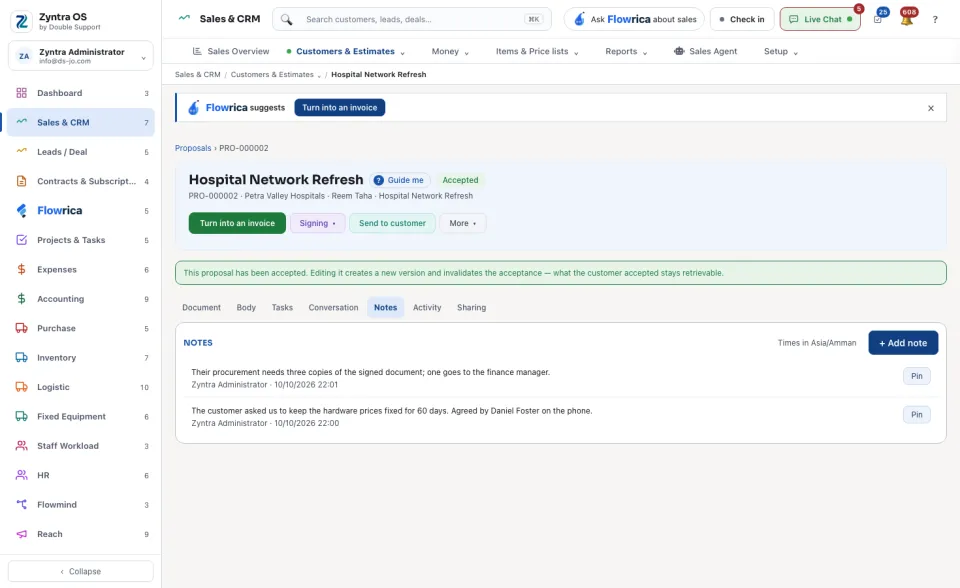Open the help question mark icon

[x=935, y=20]
